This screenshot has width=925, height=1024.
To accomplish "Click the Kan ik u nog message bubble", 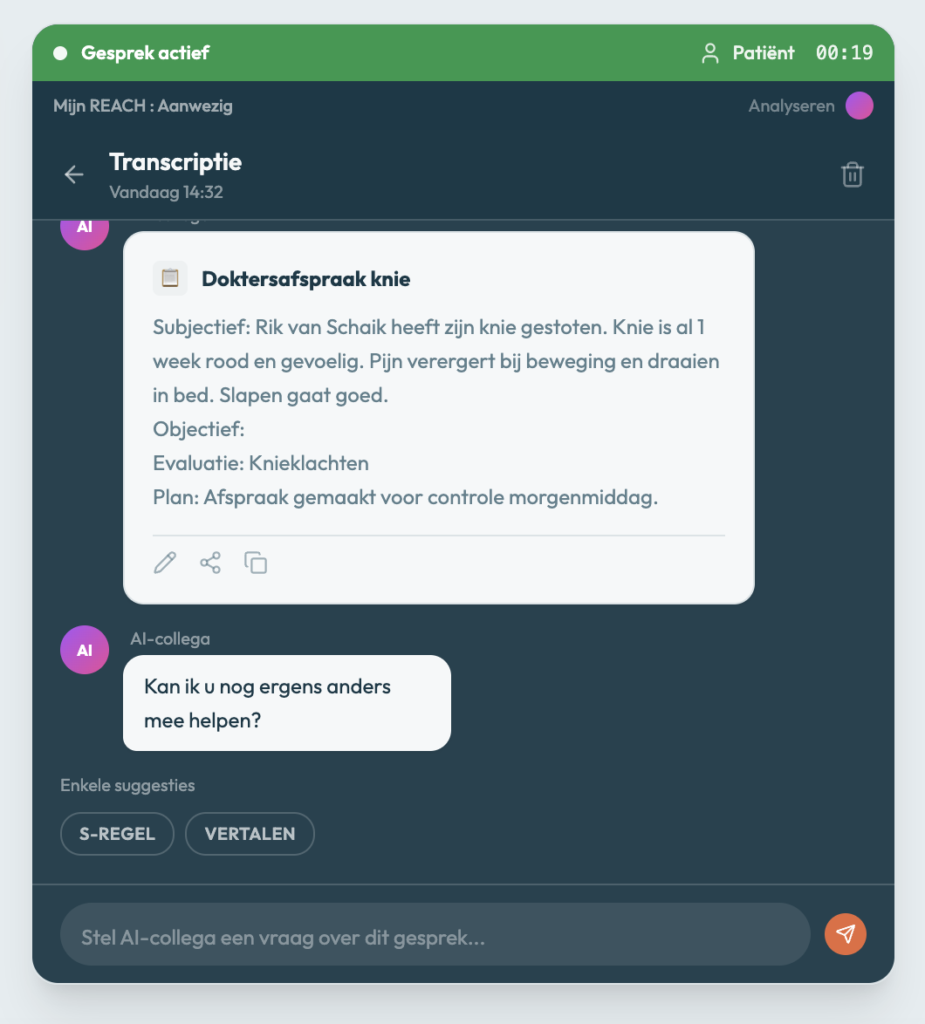I will (286, 702).
